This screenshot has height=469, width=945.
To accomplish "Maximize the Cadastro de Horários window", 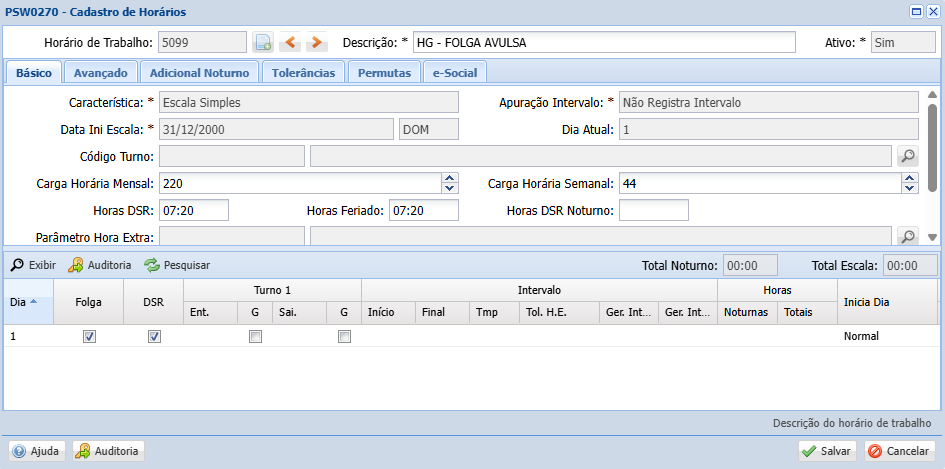I will point(917,11).
